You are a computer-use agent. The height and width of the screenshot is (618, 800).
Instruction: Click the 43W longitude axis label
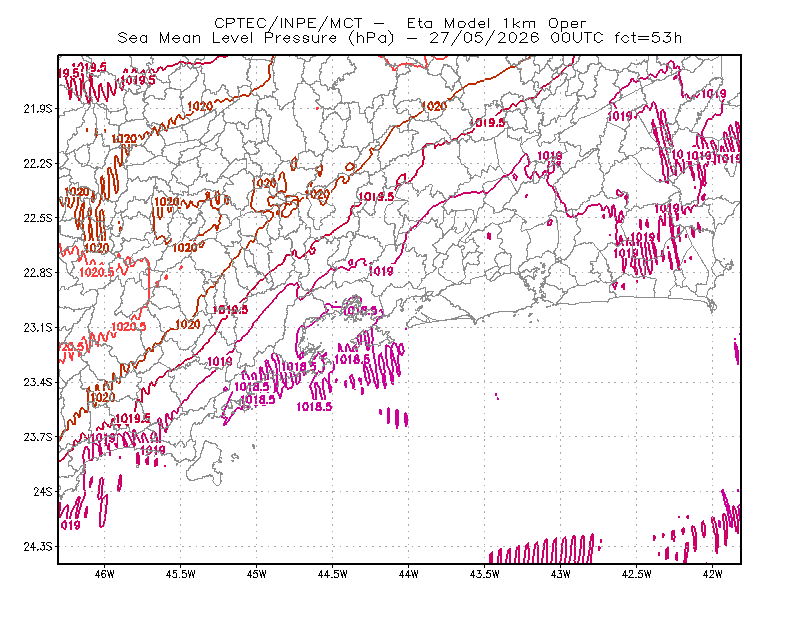coord(561,574)
